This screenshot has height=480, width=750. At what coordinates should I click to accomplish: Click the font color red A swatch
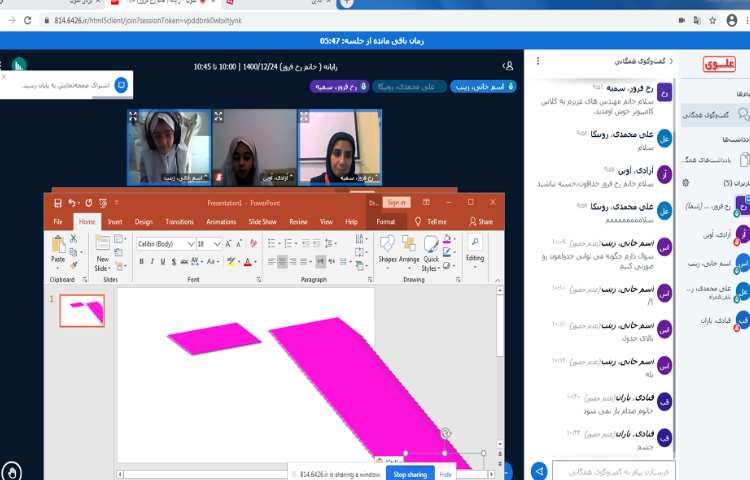click(x=246, y=262)
